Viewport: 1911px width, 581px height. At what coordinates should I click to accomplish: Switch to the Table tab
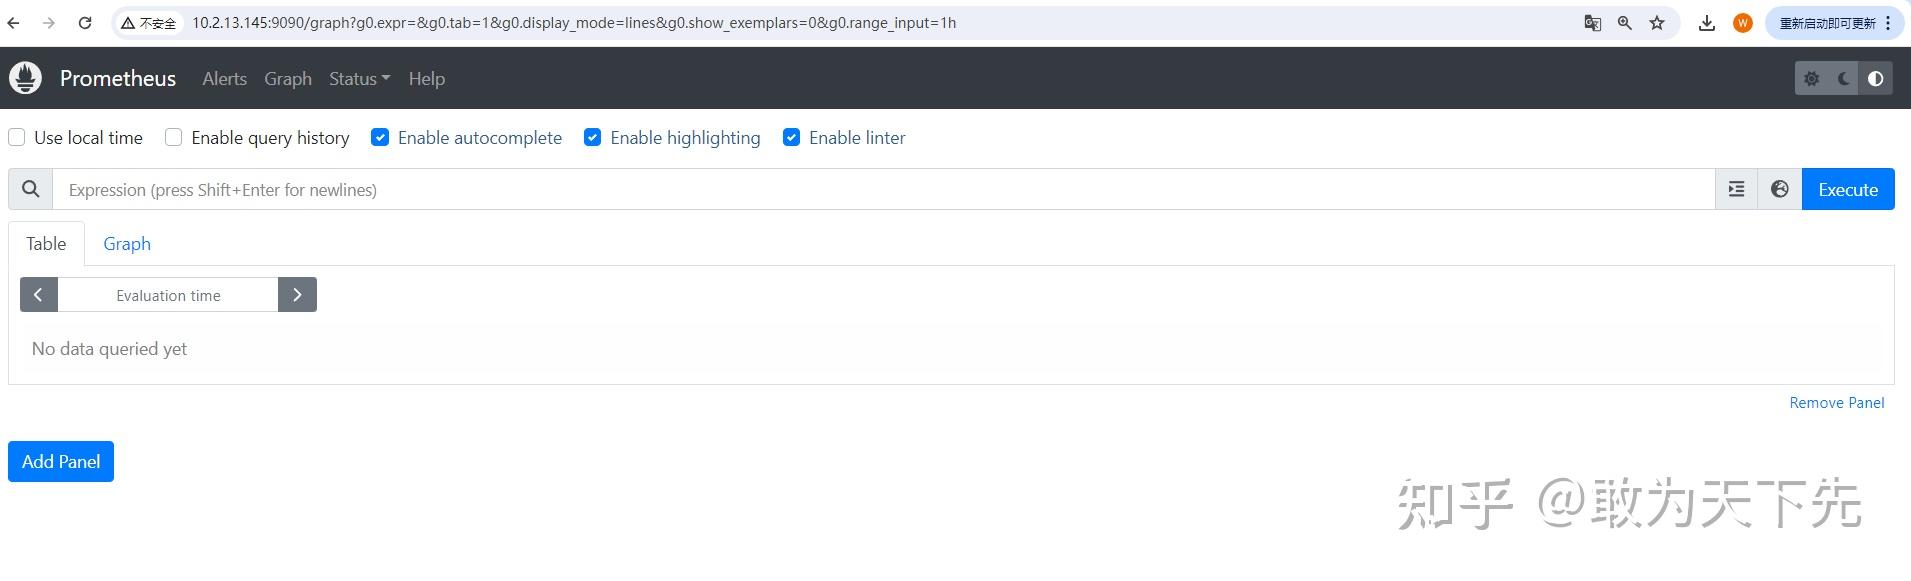[x=46, y=244]
